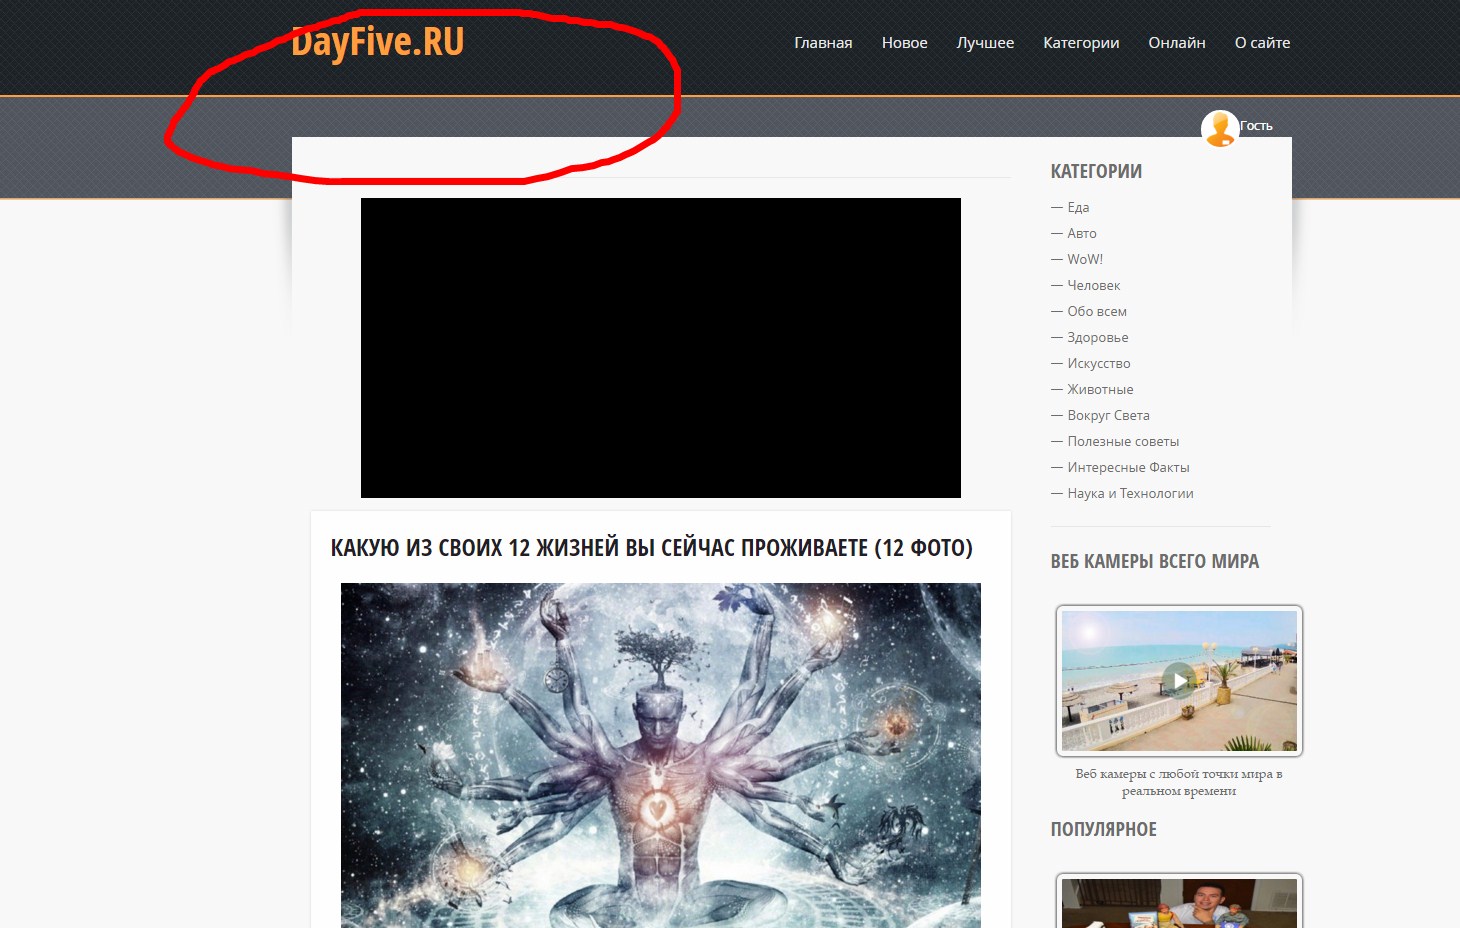Screen dimensions: 1460x928
Task: Click the ВЕБ КАМЕРЫ ВСЕГО МИРА heading
Action: coord(1155,561)
